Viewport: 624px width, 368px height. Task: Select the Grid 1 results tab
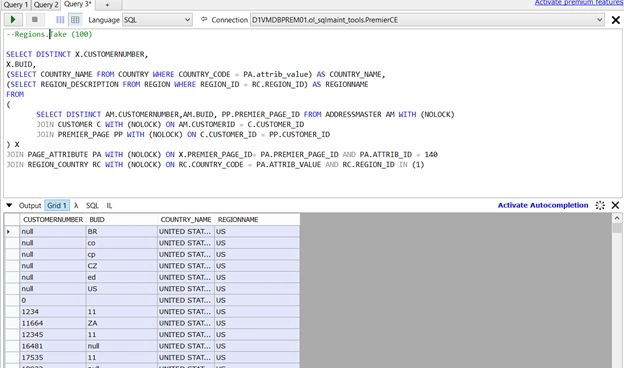pyautogui.click(x=57, y=205)
